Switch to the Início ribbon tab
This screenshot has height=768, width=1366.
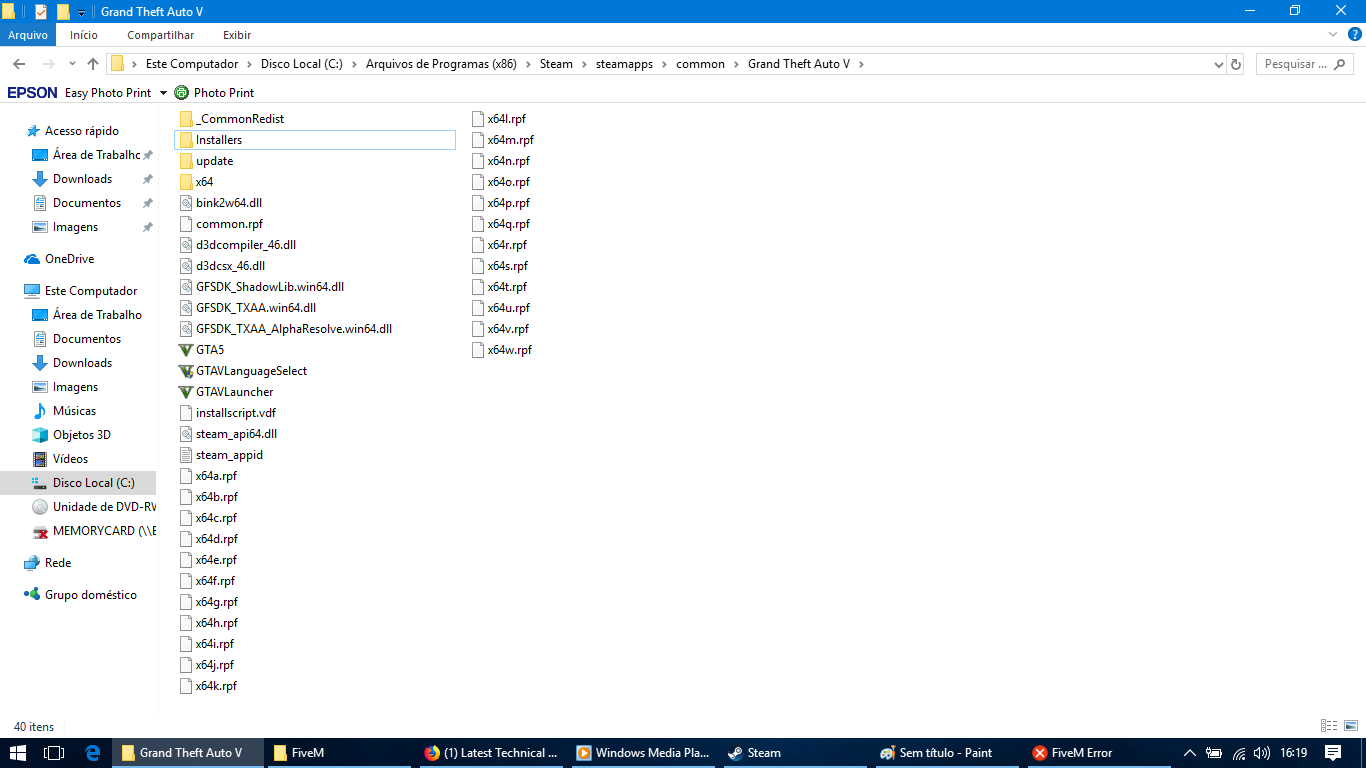point(84,35)
